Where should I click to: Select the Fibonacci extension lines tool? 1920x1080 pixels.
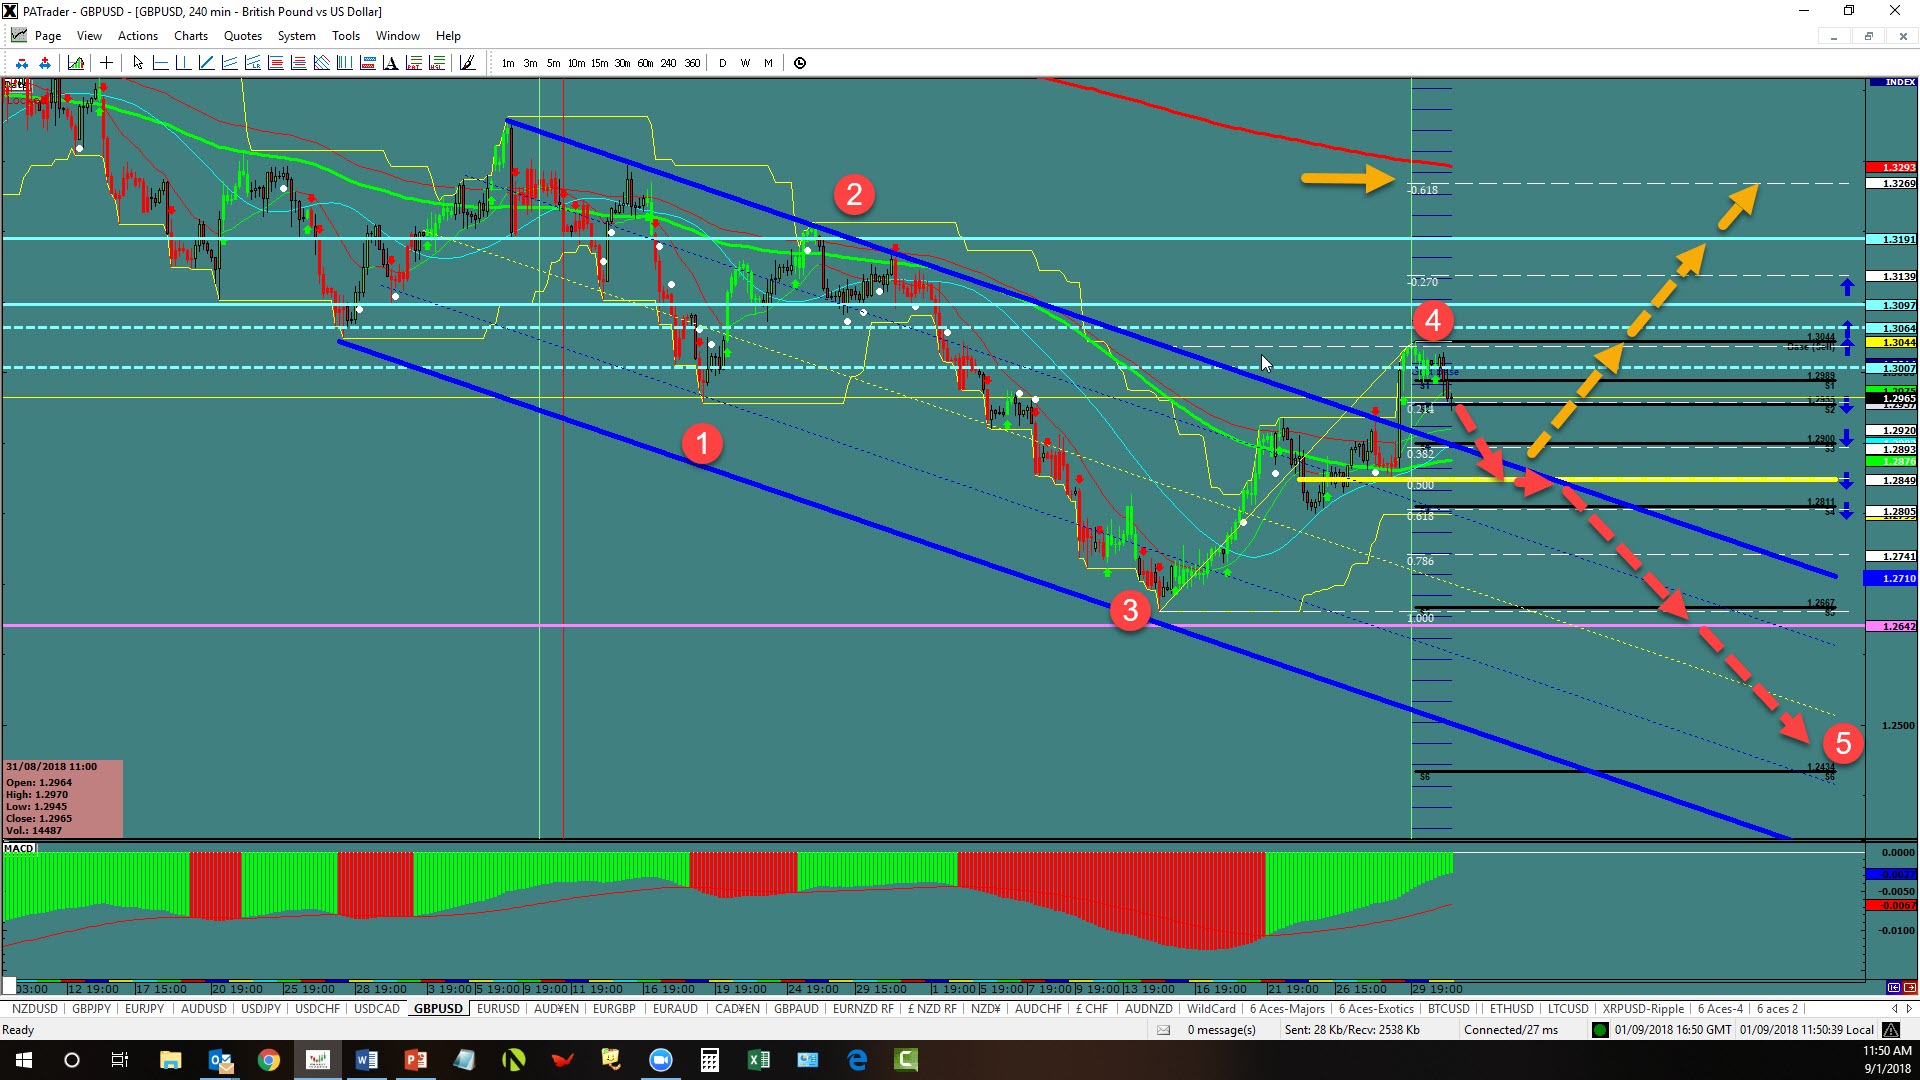[x=298, y=63]
